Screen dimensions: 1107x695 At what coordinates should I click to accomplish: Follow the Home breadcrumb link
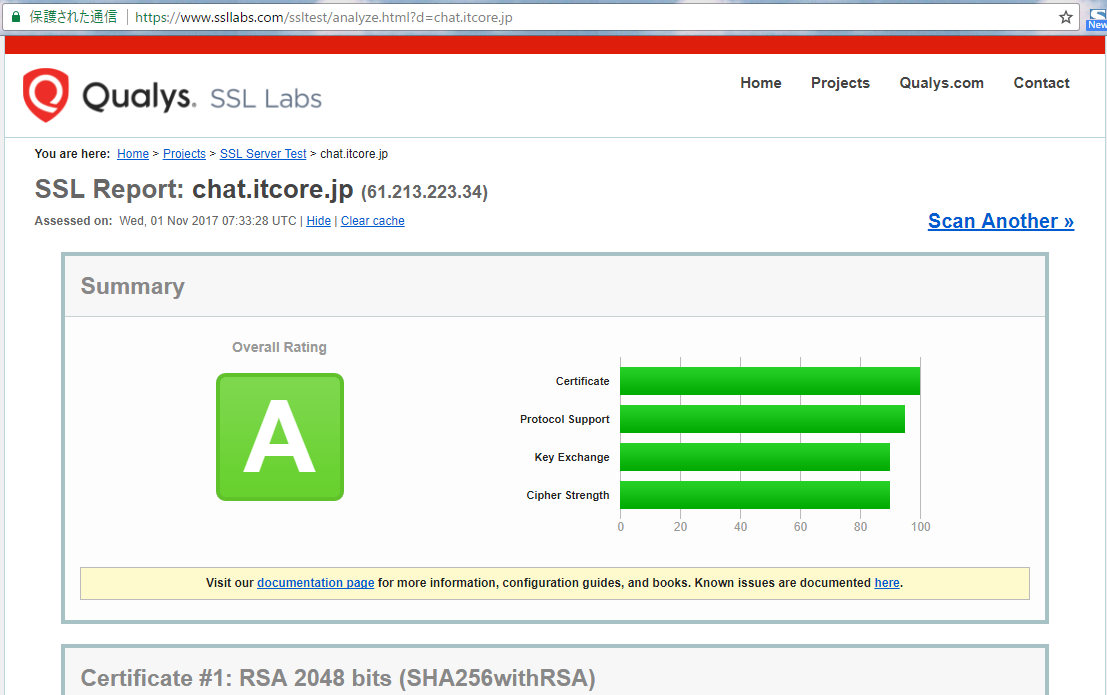[x=133, y=154]
